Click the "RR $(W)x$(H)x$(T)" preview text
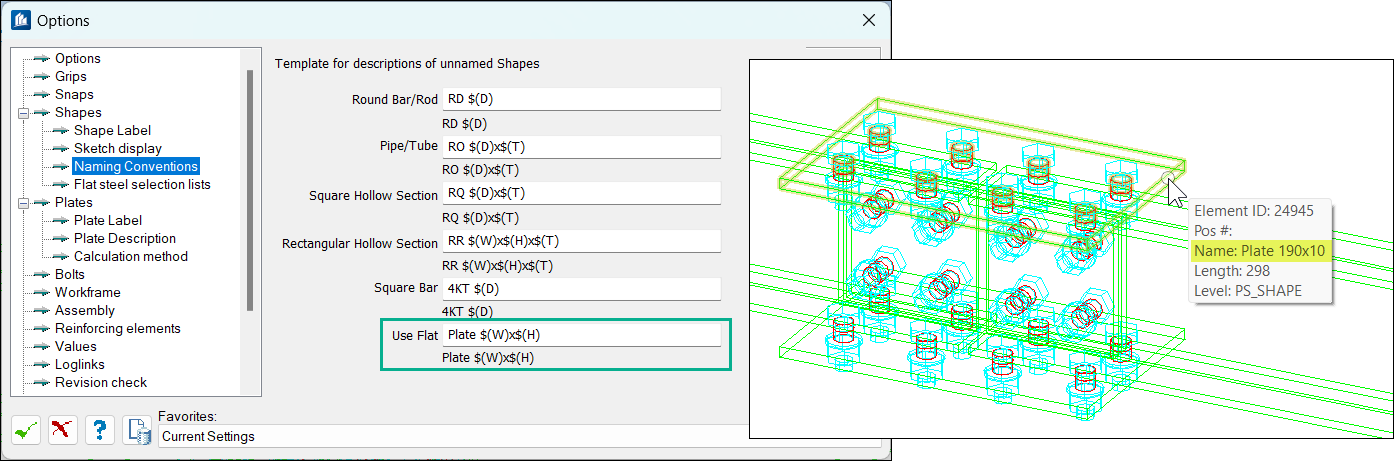This screenshot has height=461, width=1394. click(497, 266)
